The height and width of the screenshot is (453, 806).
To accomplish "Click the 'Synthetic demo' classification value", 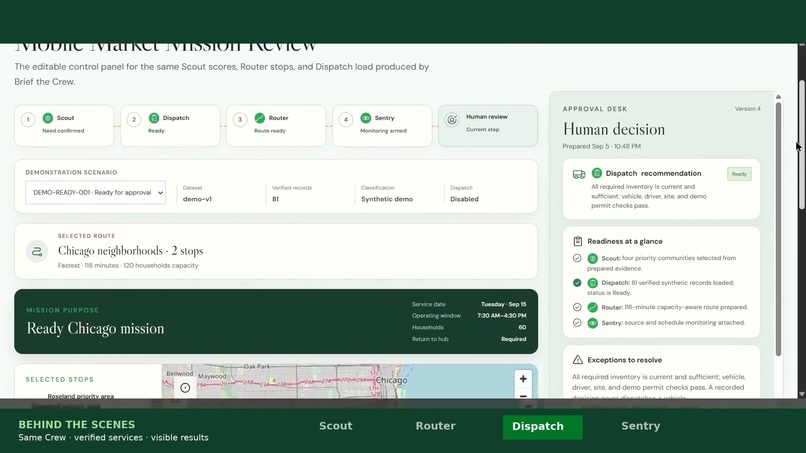I will tap(387, 199).
